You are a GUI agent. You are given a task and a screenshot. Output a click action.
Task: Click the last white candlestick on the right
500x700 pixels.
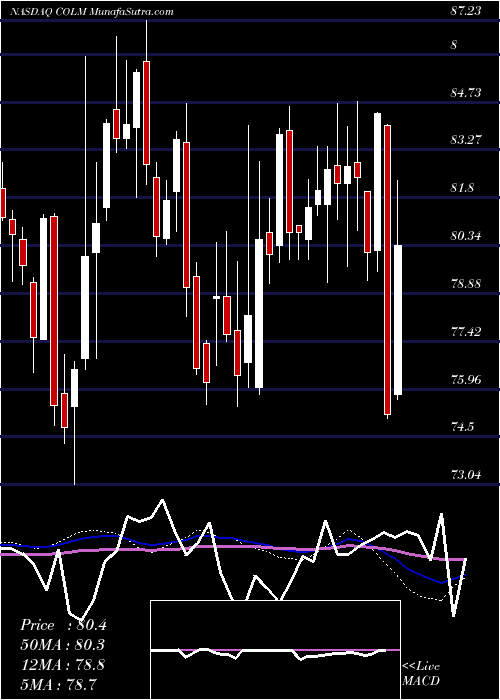(398, 320)
